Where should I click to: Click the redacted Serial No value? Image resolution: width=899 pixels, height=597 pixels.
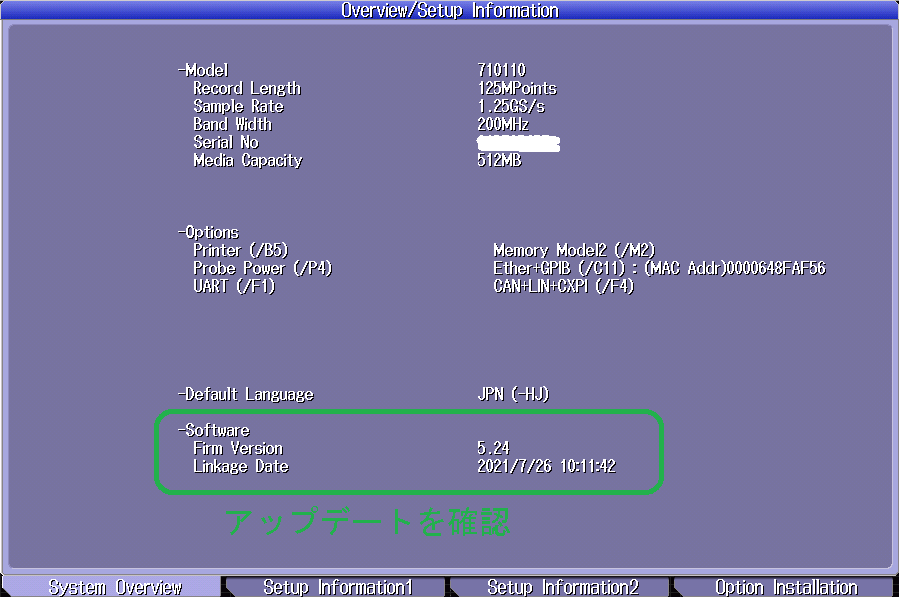pos(518,143)
